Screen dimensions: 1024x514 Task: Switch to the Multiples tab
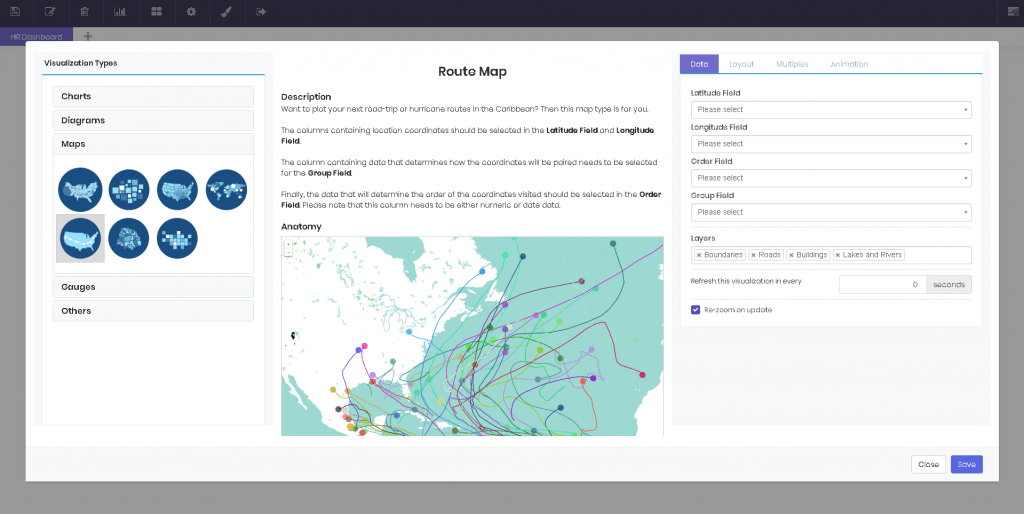tap(792, 64)
